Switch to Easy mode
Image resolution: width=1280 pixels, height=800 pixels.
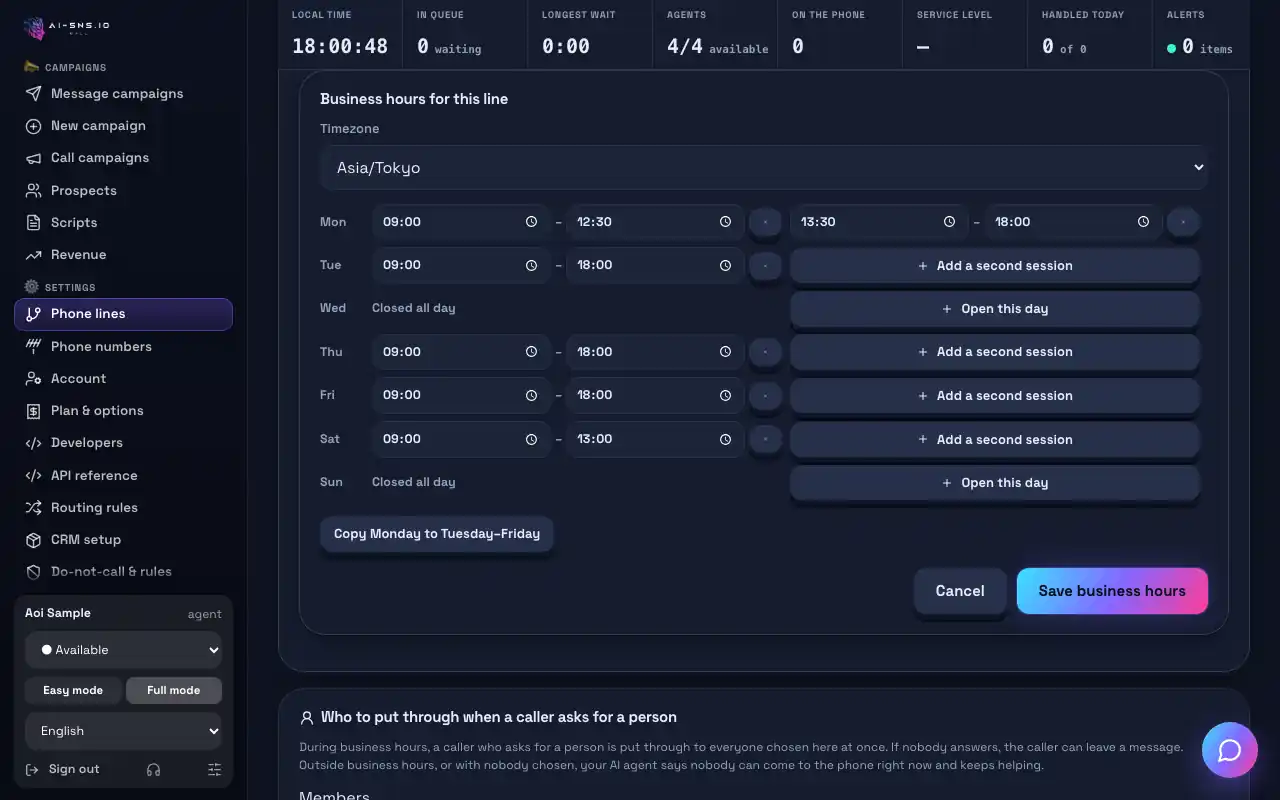[73, 690]
